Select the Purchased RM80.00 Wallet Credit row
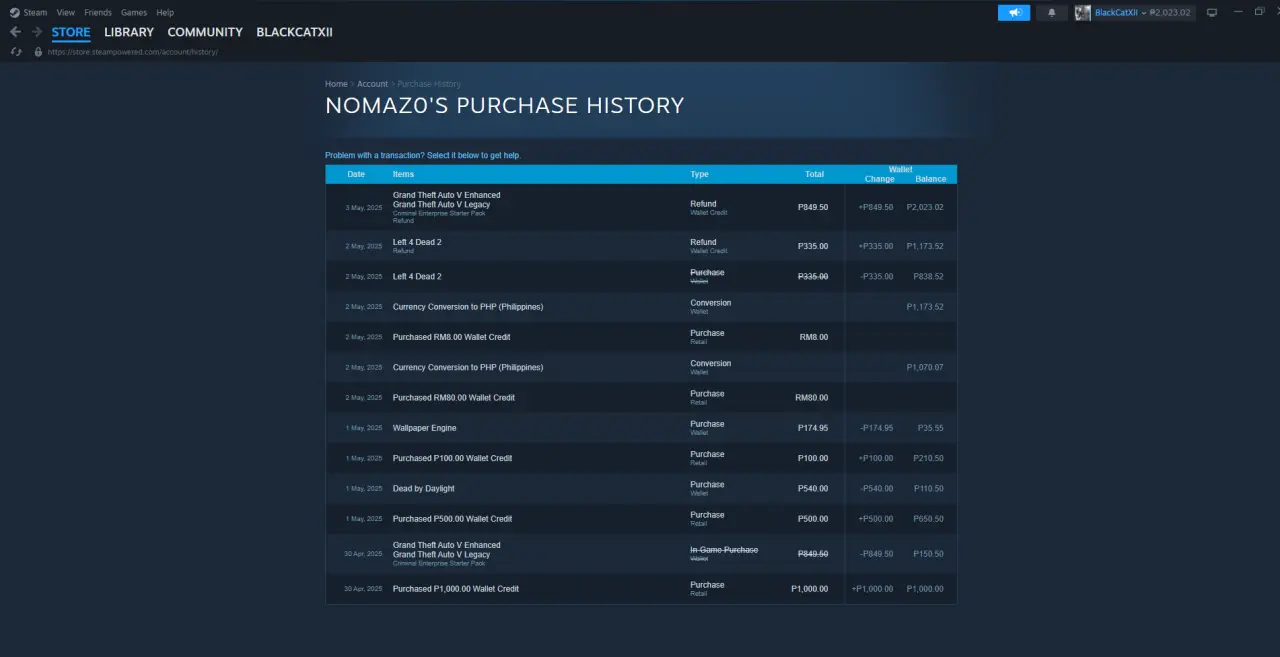Viewport: 1280px width, 657px height. (641, 398)
